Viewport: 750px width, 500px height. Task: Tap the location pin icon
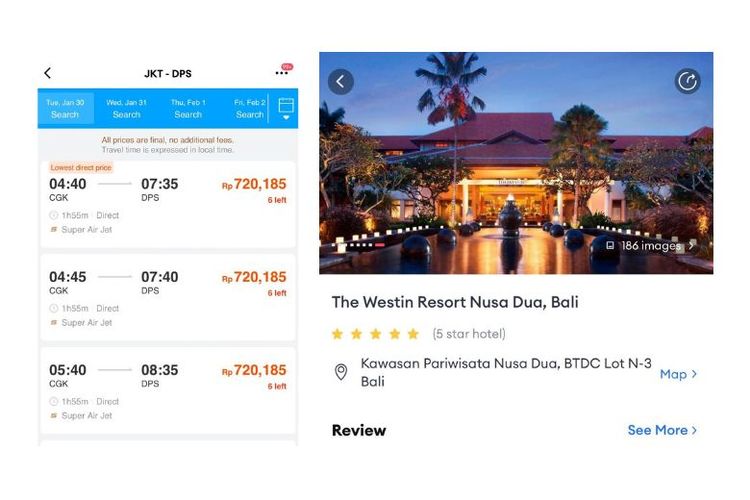(x=341, y=372)
